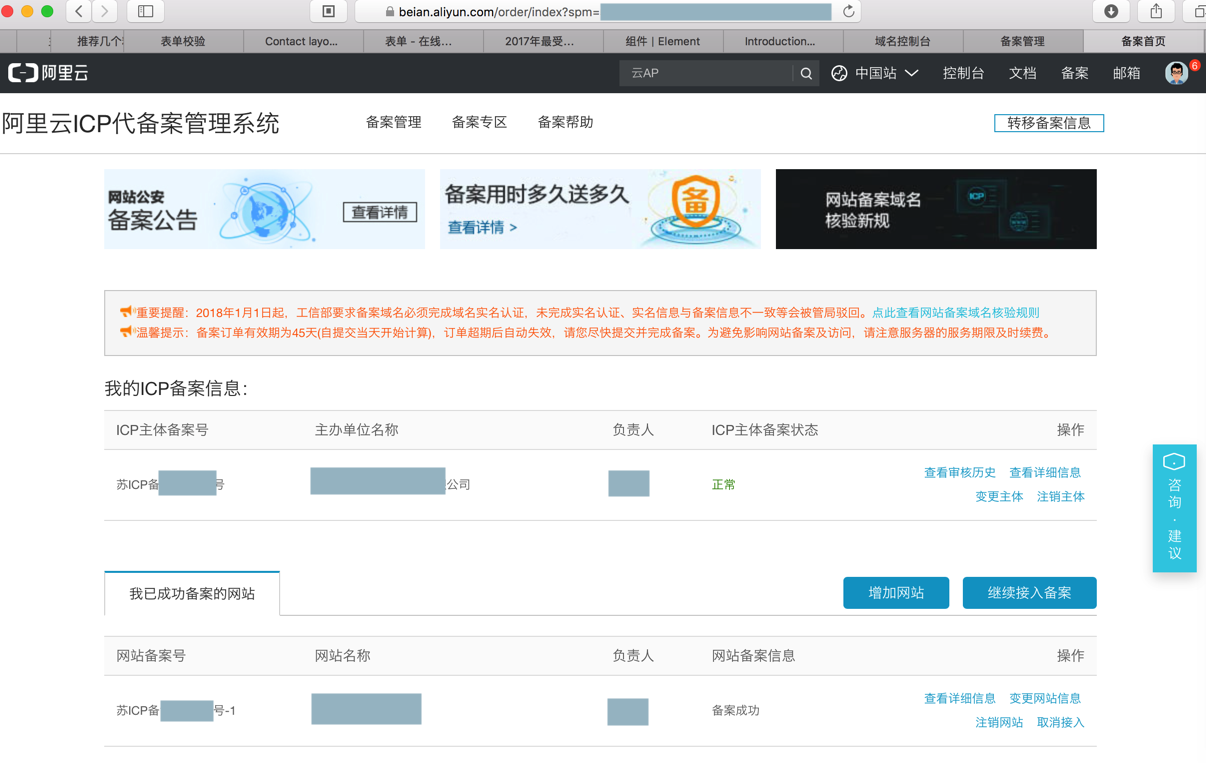Click the Aliyun logo in header

click(48, 73)
